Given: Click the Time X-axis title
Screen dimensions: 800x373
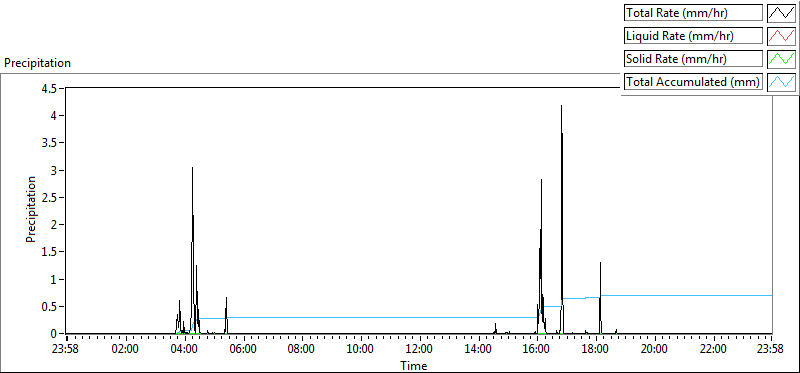Looking at the screenshot, I should point(414,365).
